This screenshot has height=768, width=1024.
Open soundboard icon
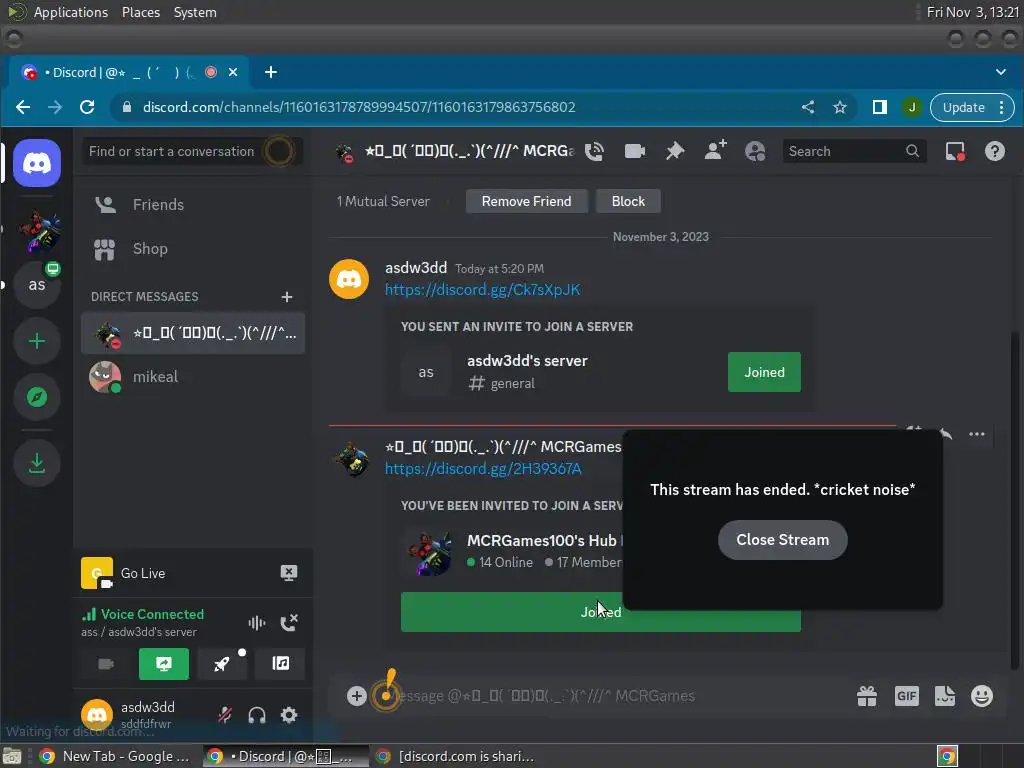point(281,664)
